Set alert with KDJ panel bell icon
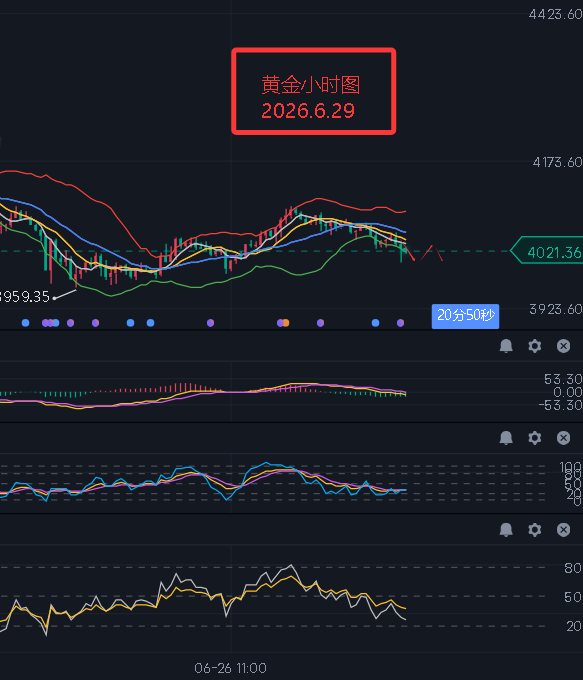583x680 pixels. pyautogui.click(x=506, y=438)
